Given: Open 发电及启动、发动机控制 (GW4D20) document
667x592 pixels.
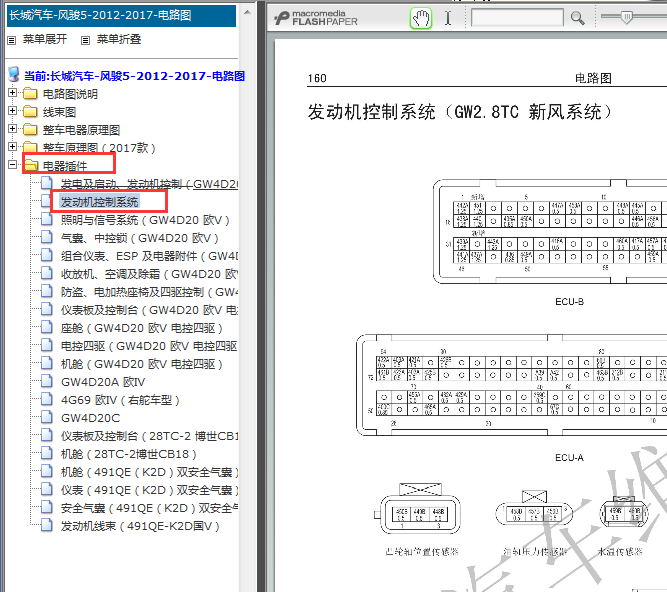Looking at the screenshot, I should 149,184.
